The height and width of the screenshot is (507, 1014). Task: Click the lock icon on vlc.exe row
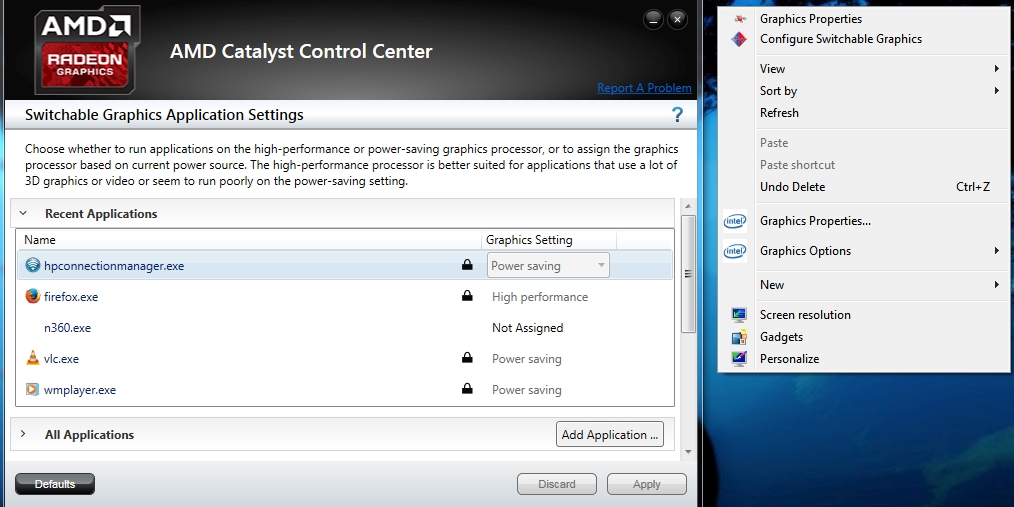[466, 359]
